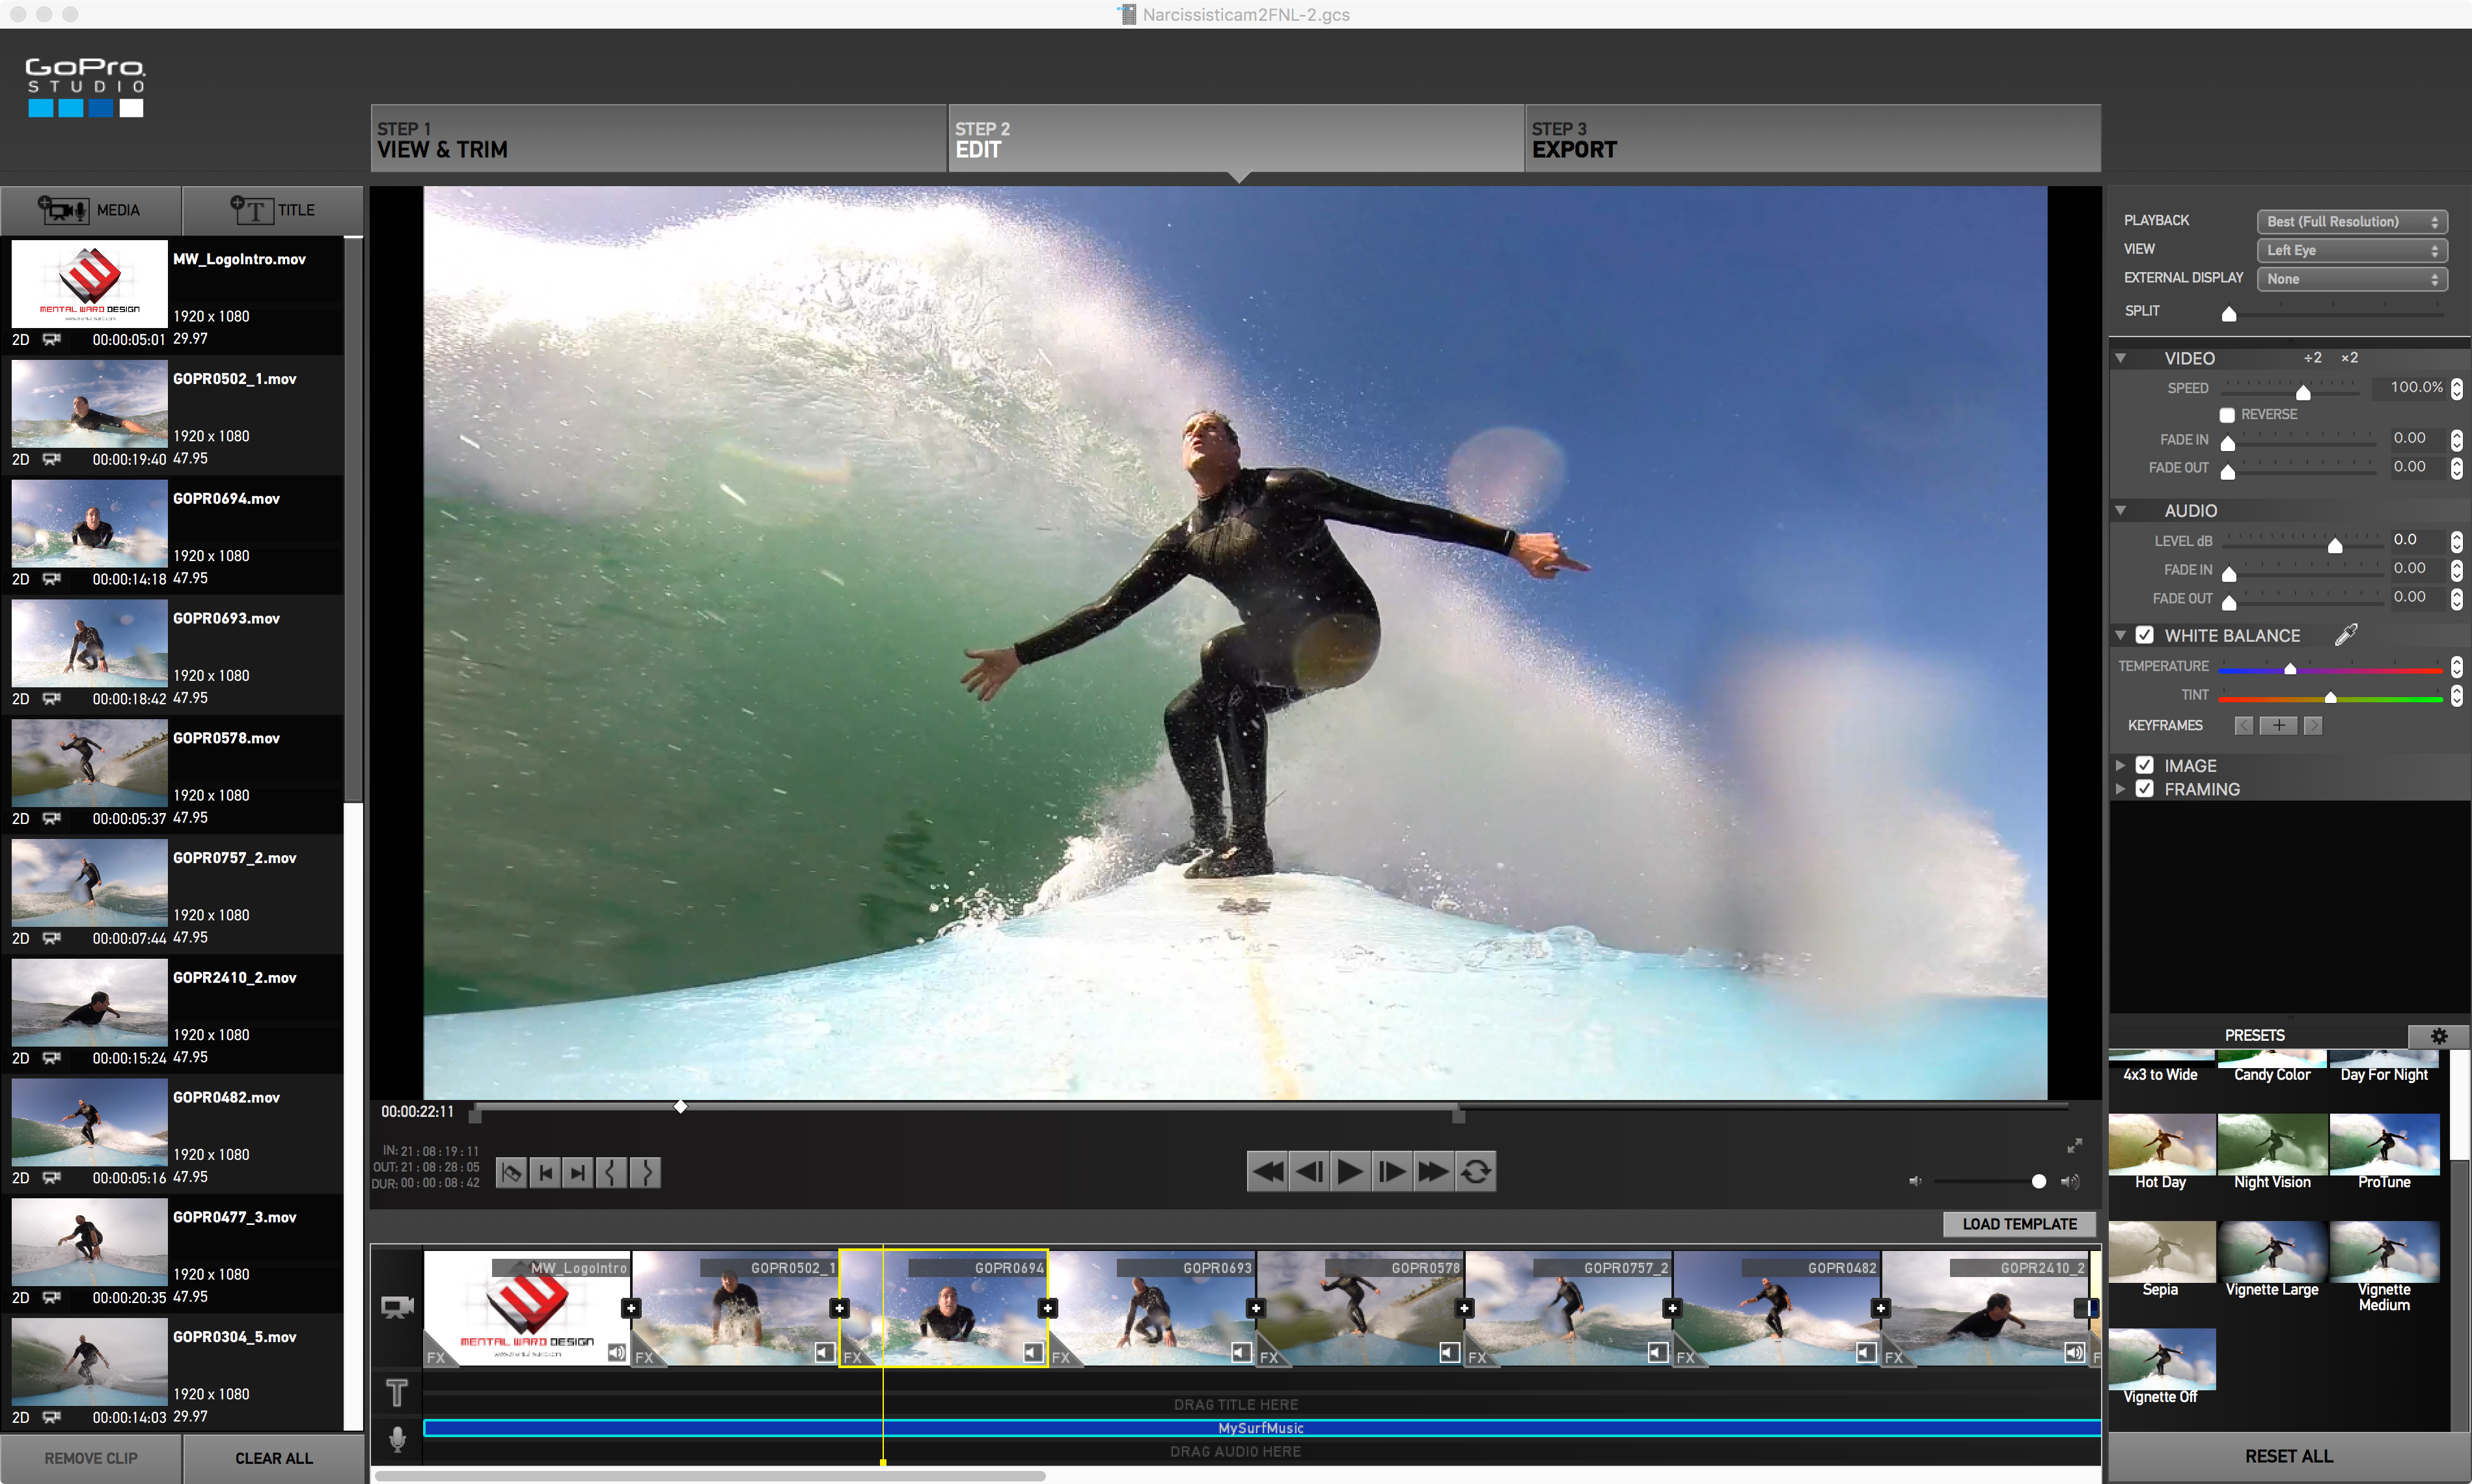This screenshot has width=2472, height=1484.
Task: Expand the PLAYBACK quality dropdown
Action: tap(2345, 221)
